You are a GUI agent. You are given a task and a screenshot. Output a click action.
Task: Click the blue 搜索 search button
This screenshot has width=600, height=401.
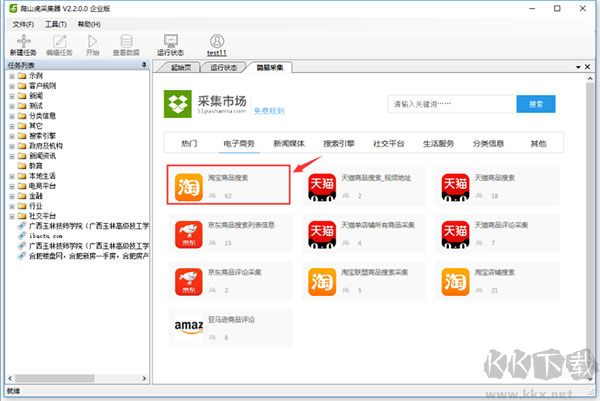[x=536, y=104]
